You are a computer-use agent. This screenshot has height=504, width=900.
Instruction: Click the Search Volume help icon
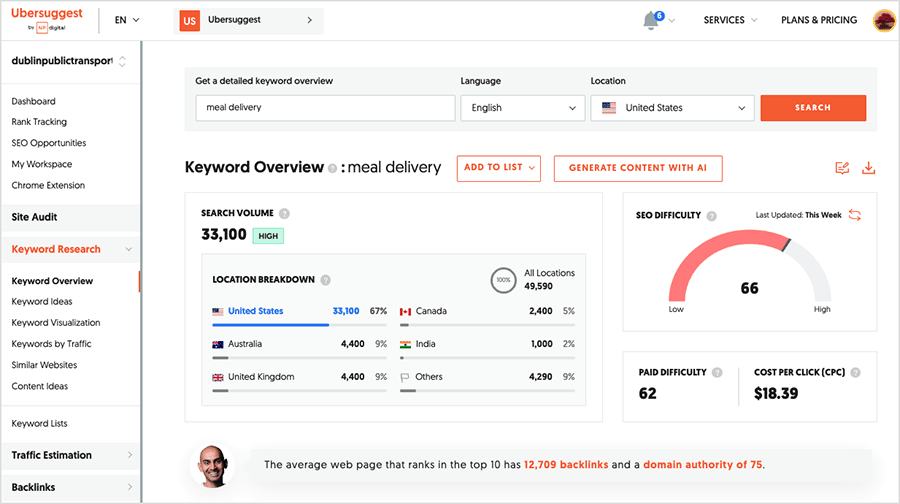tap(285, 214)
